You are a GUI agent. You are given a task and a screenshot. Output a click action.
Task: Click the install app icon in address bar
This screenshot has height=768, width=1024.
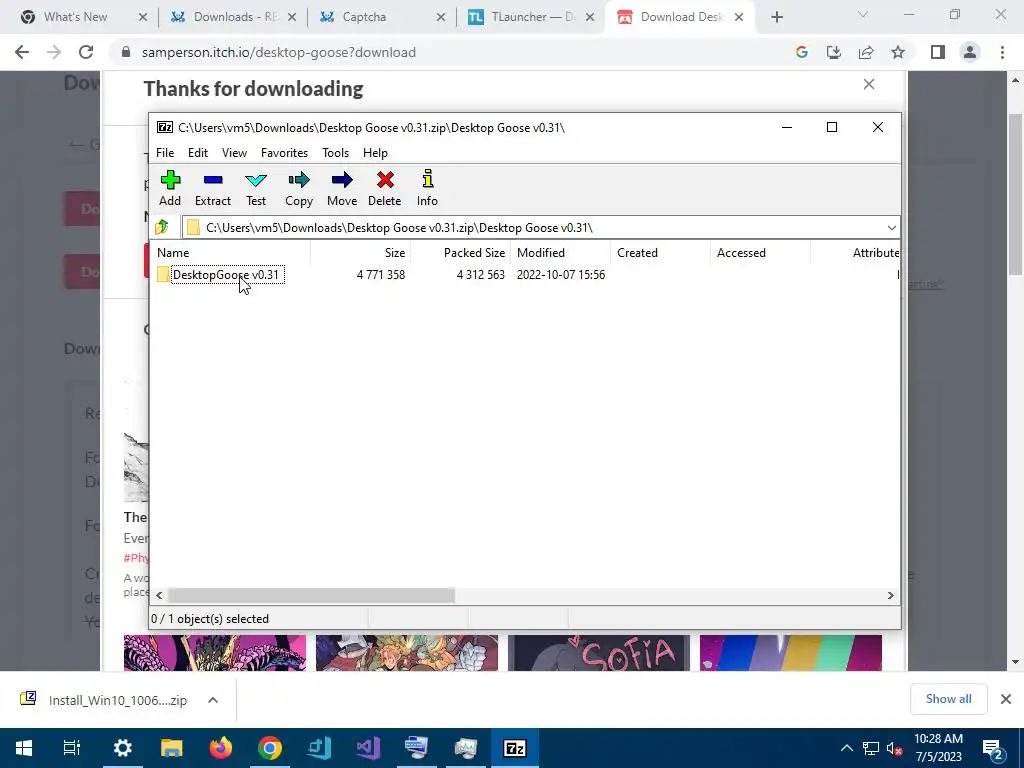(834, 52)
